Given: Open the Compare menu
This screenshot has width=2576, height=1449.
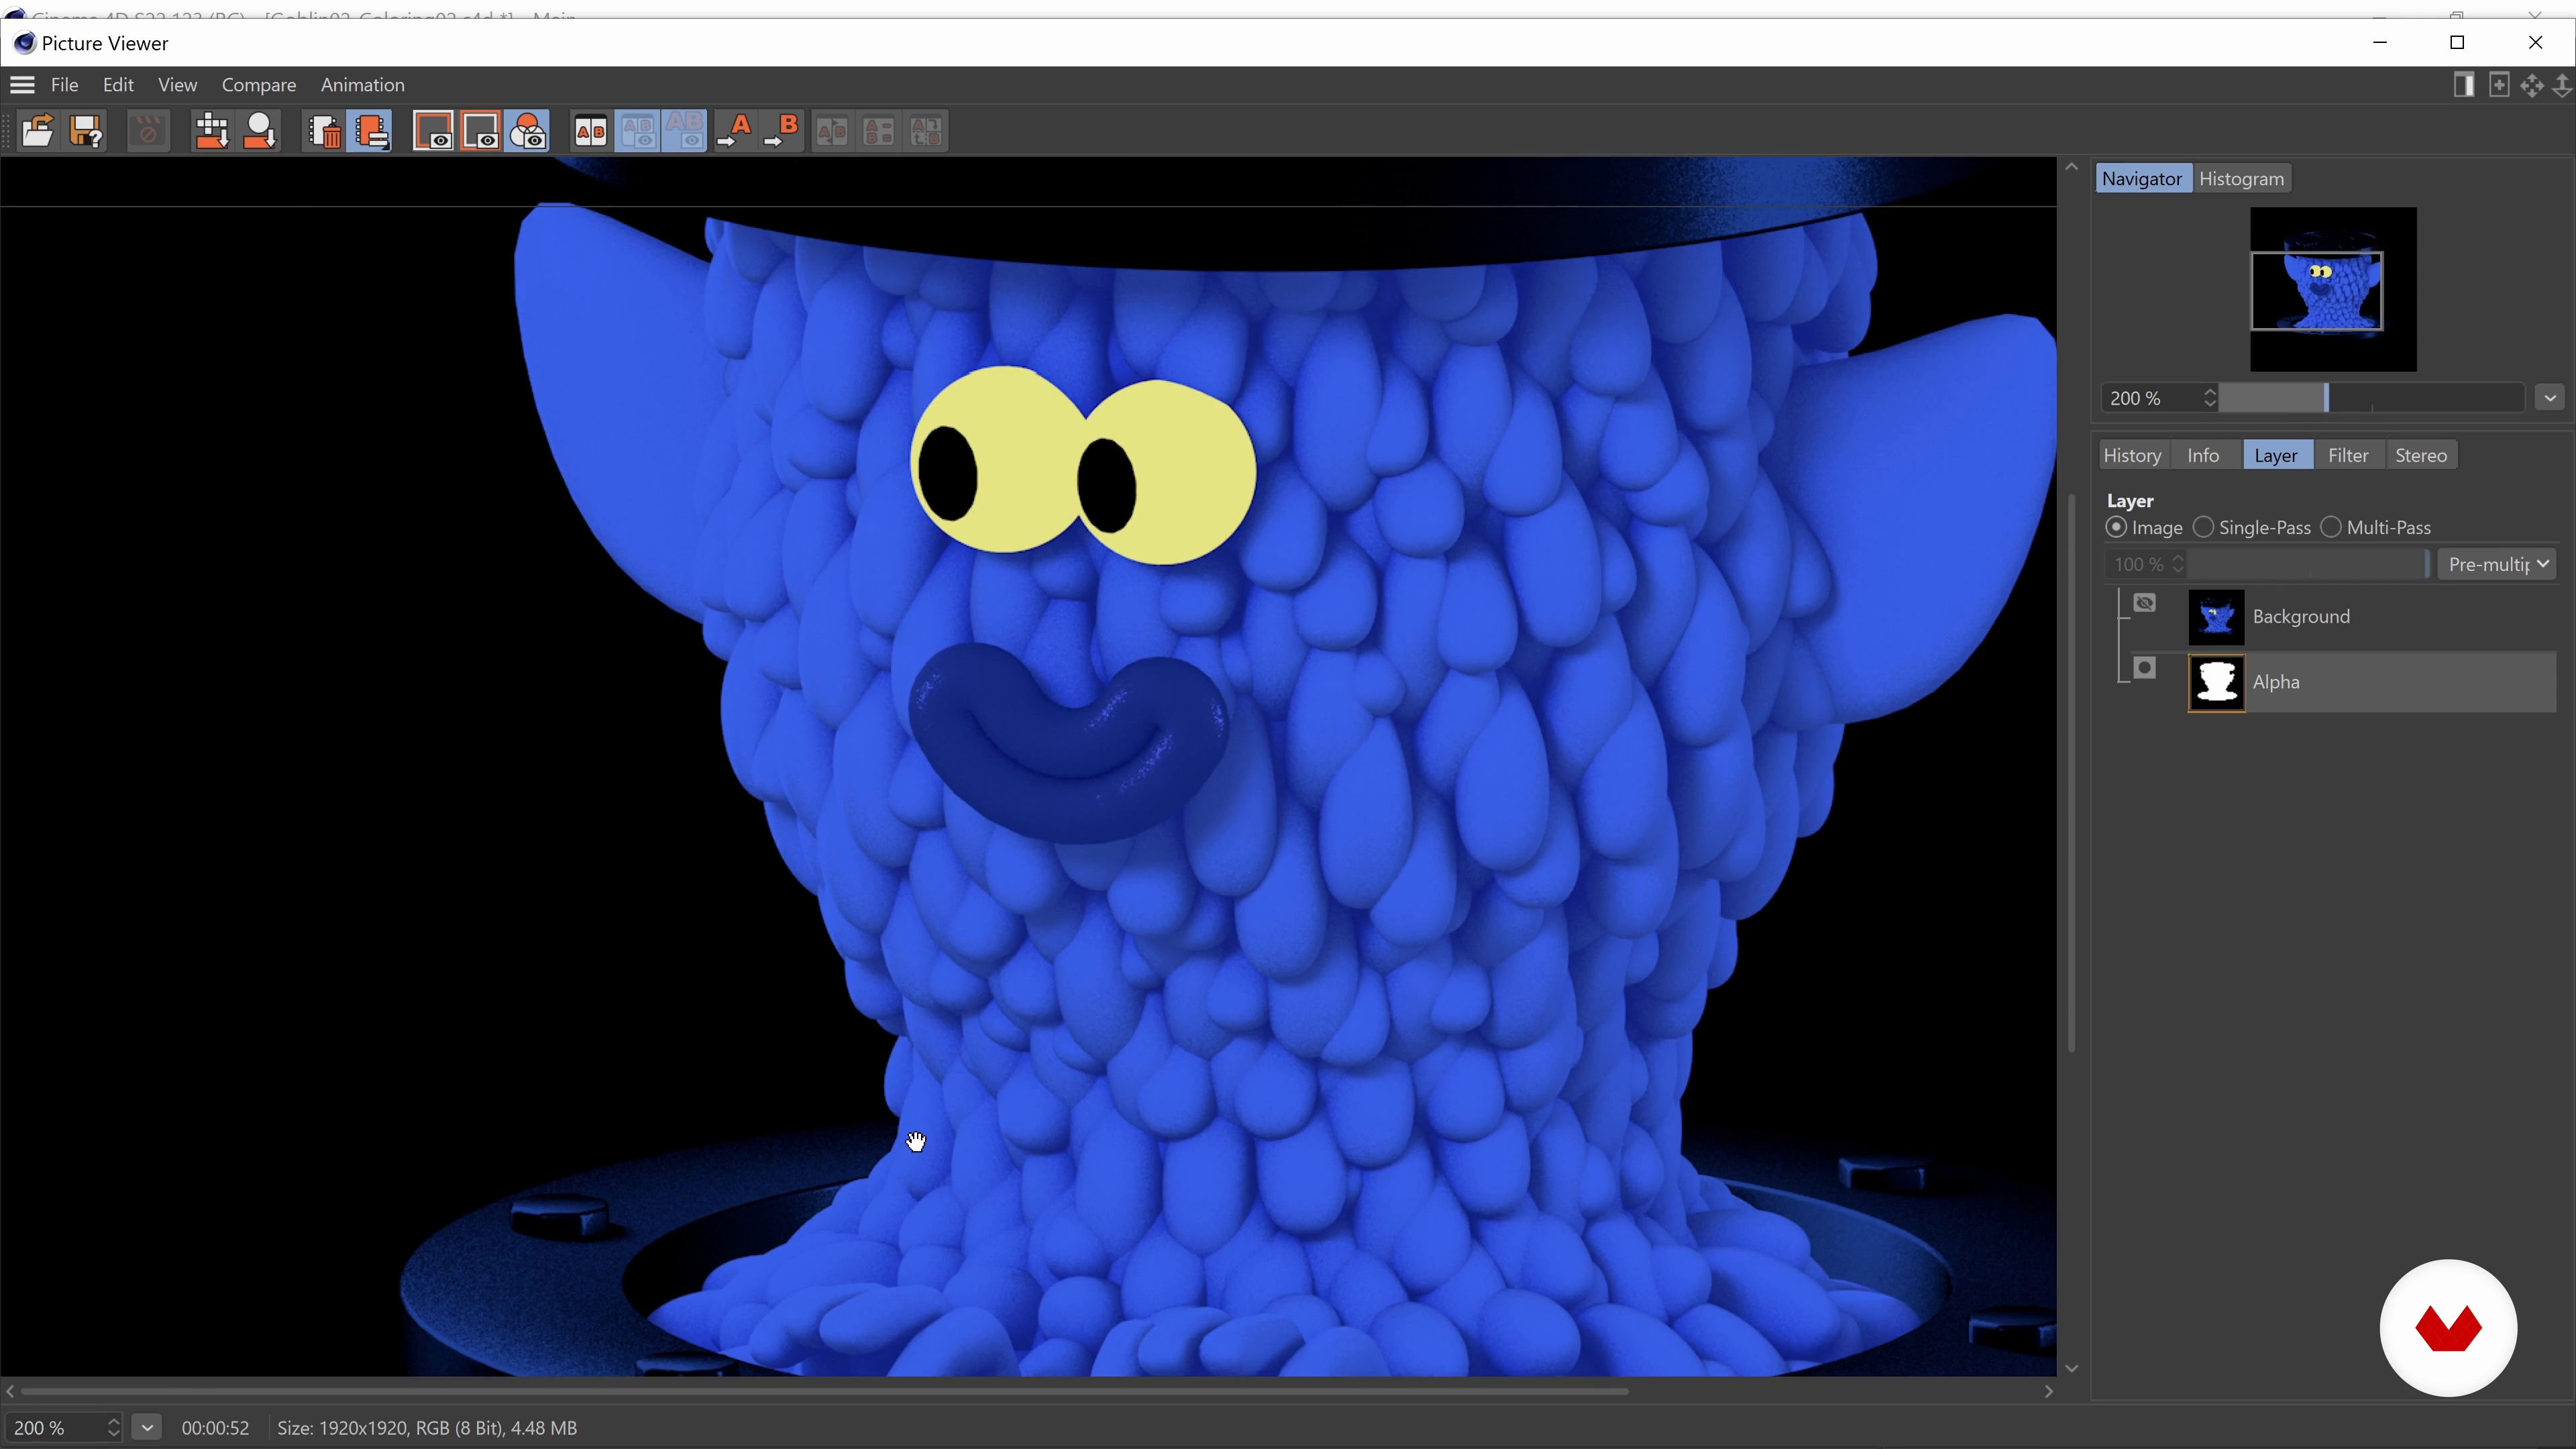Looking at the screenshot, I should click(259, 85).
